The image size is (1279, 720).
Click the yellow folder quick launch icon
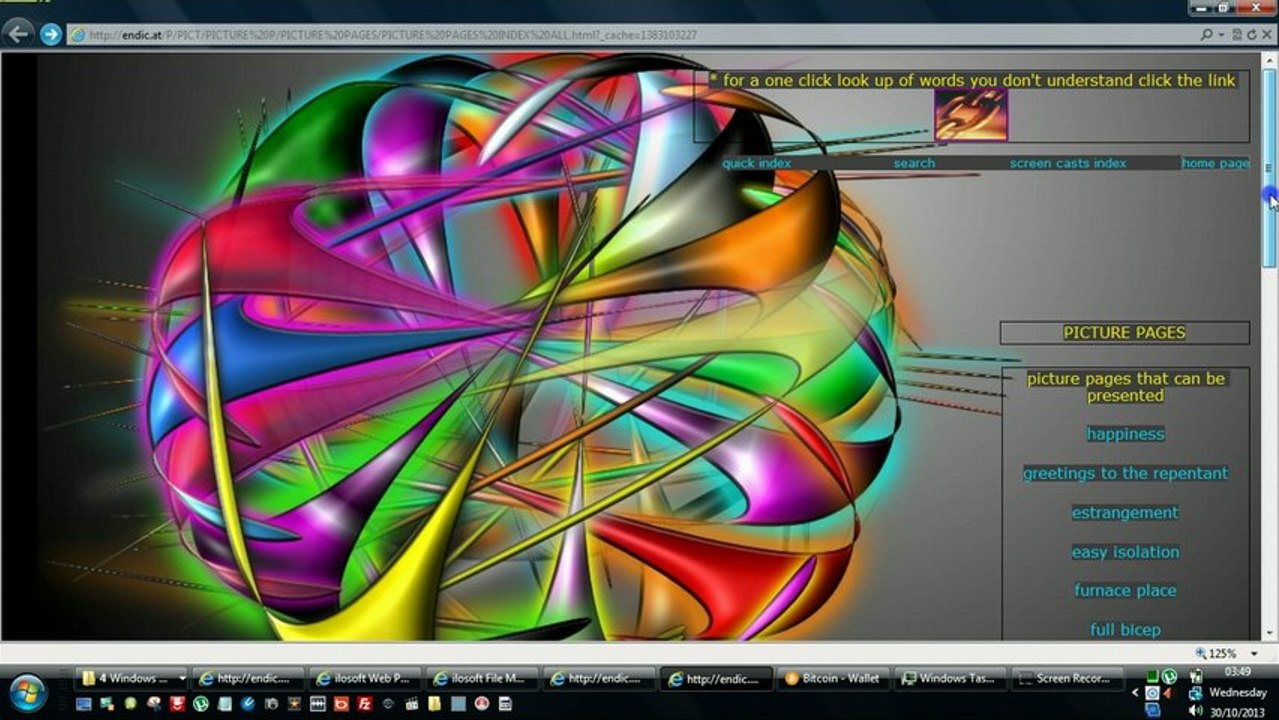(434, 704)
